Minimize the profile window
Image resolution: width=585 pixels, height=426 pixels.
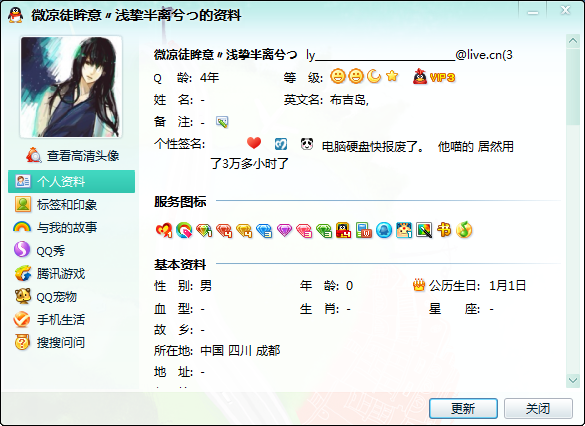tap(533, 13)
